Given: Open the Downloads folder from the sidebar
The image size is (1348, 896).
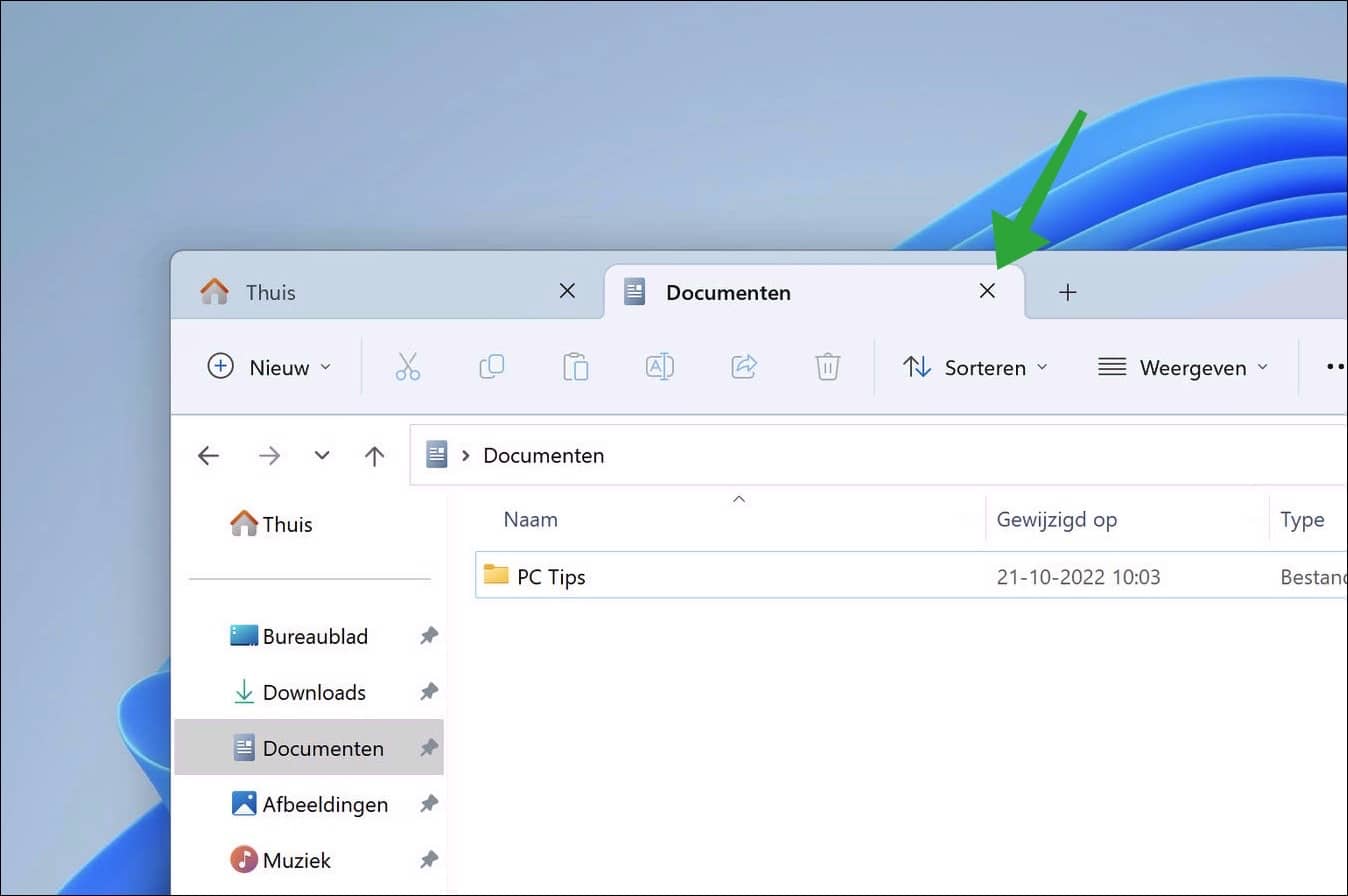Looking at the screenshot, I should pyautogui.click(x=314, y=691).
